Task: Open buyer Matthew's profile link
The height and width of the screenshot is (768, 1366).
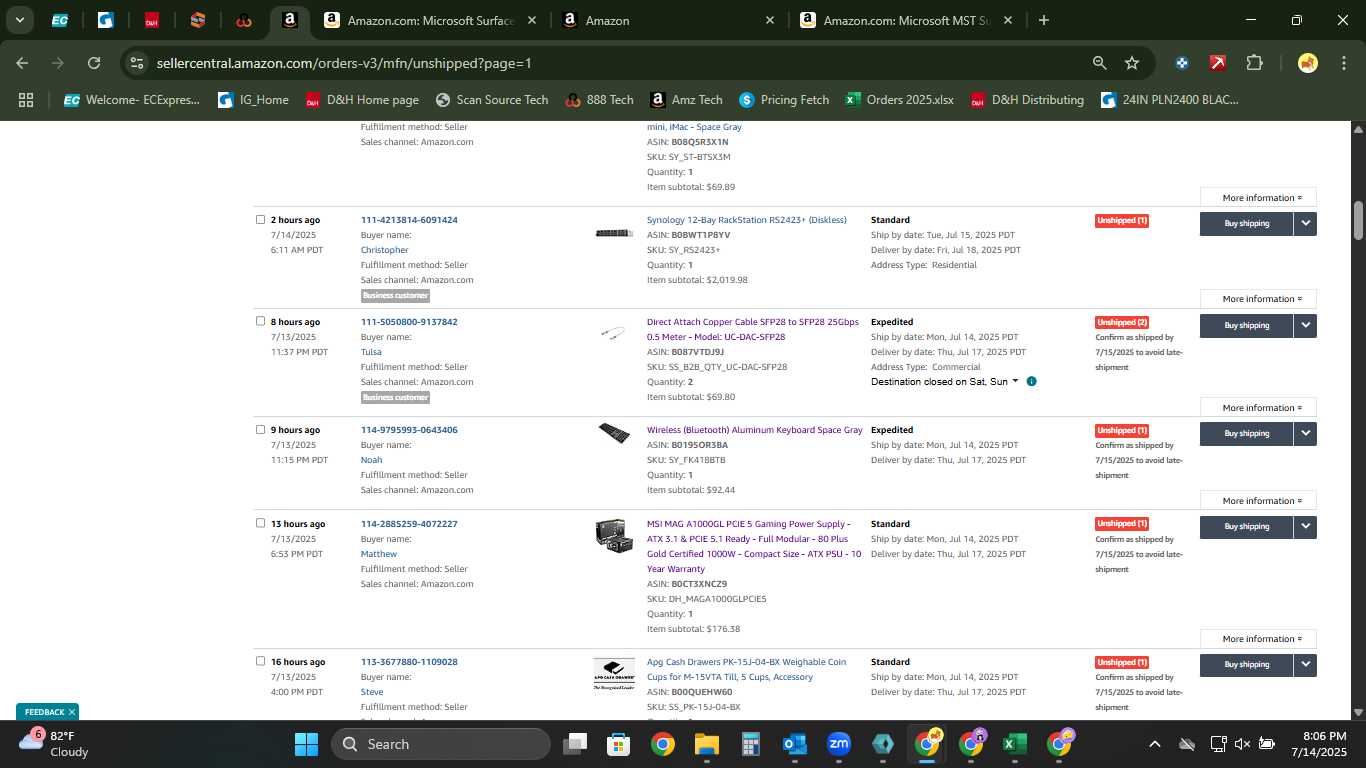Action: tap(379, 554)
